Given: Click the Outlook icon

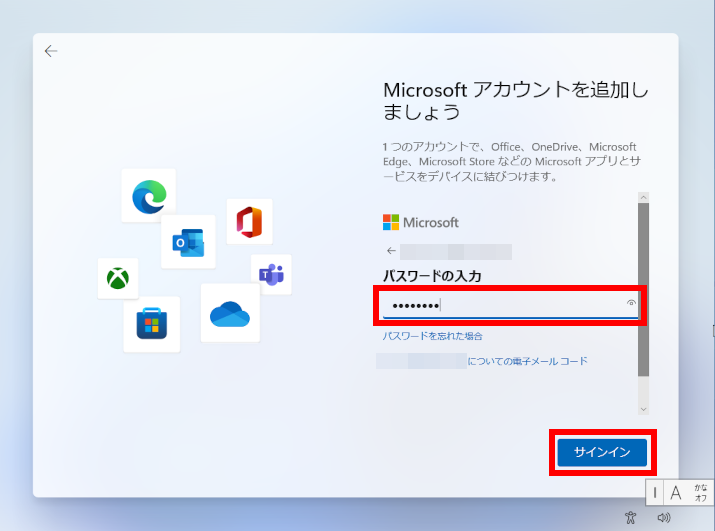Looking at the screenshot, I should pyautogui.click(x=188, y=242).
